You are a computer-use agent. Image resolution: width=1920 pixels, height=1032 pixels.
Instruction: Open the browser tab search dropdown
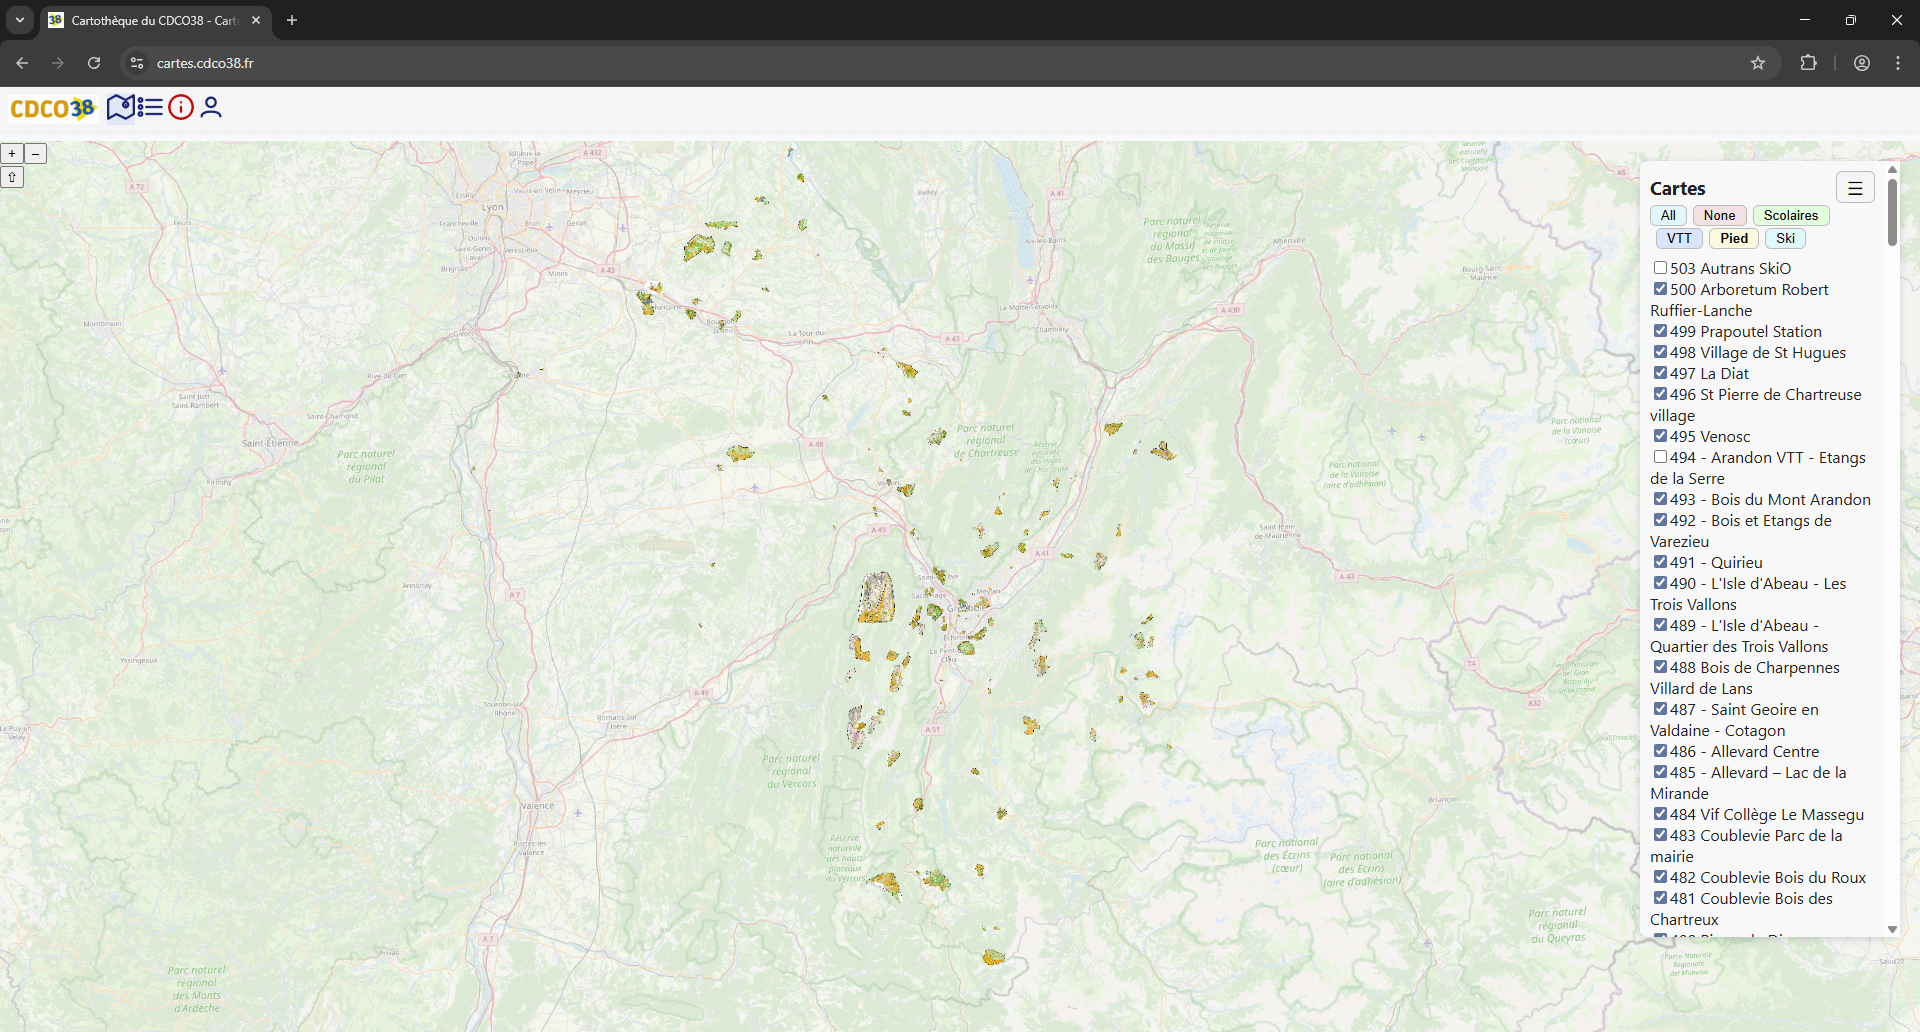coord(20,20)
